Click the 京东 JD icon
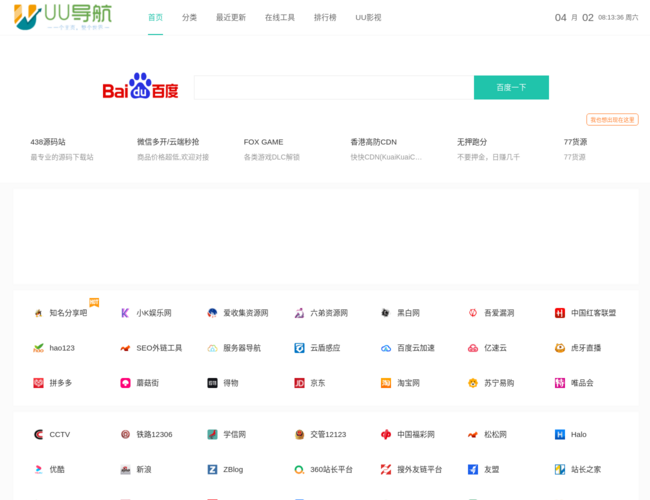 coord(299,383)
